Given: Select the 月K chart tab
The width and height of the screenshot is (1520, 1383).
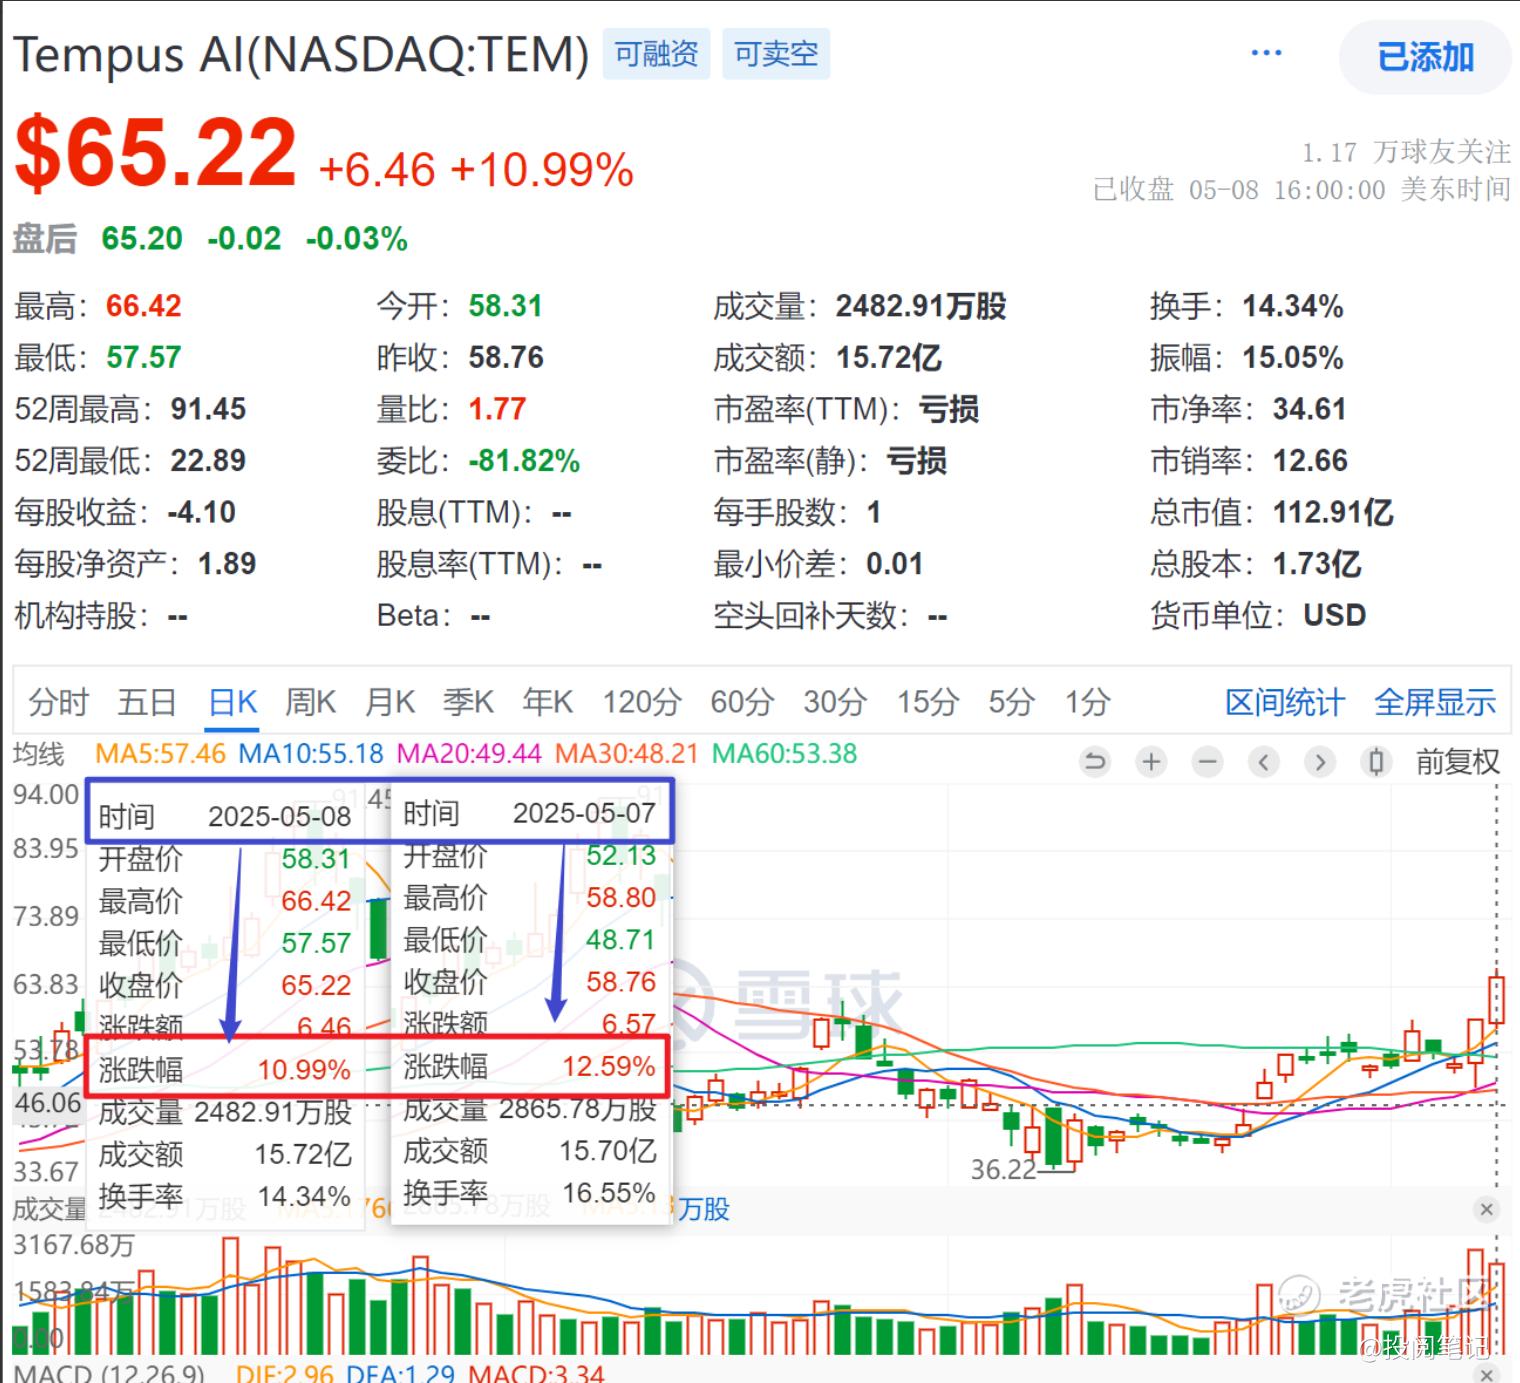Looking at the screenshot, I should coord(390,703).
